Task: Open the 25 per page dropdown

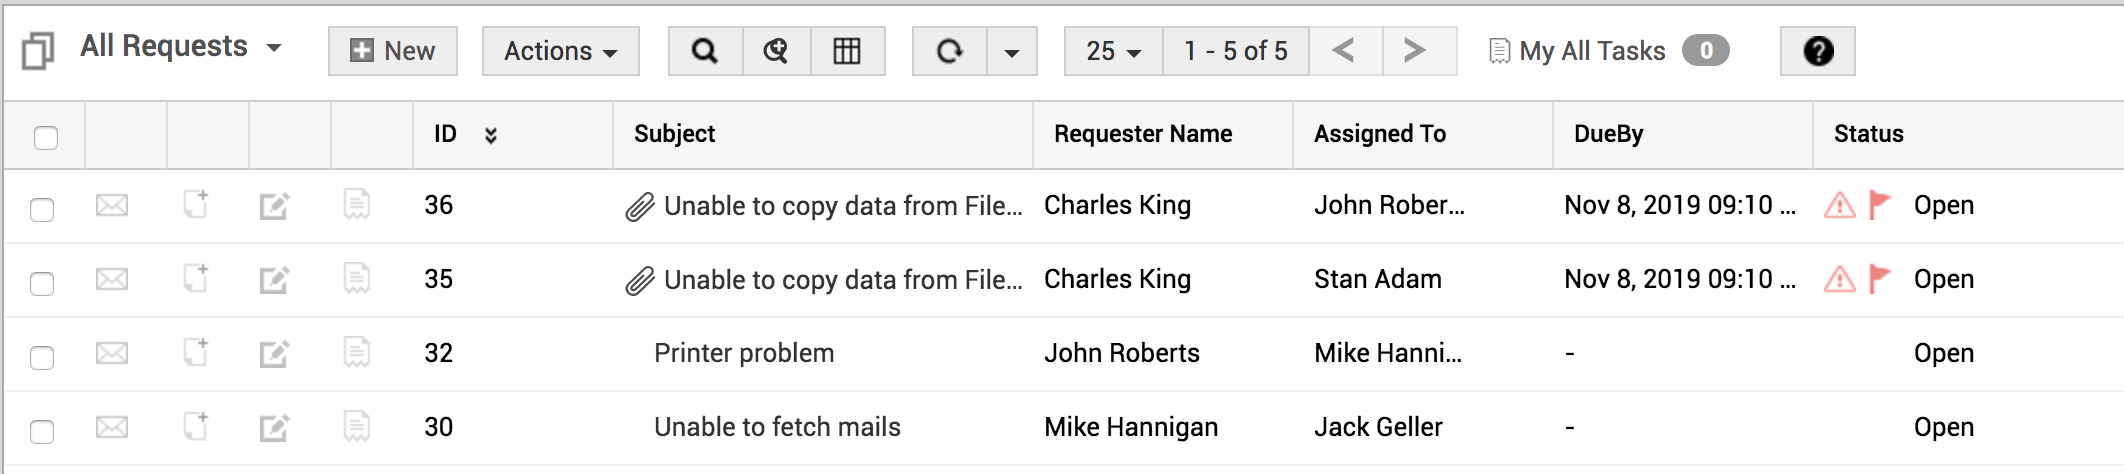Action: 1113,51
